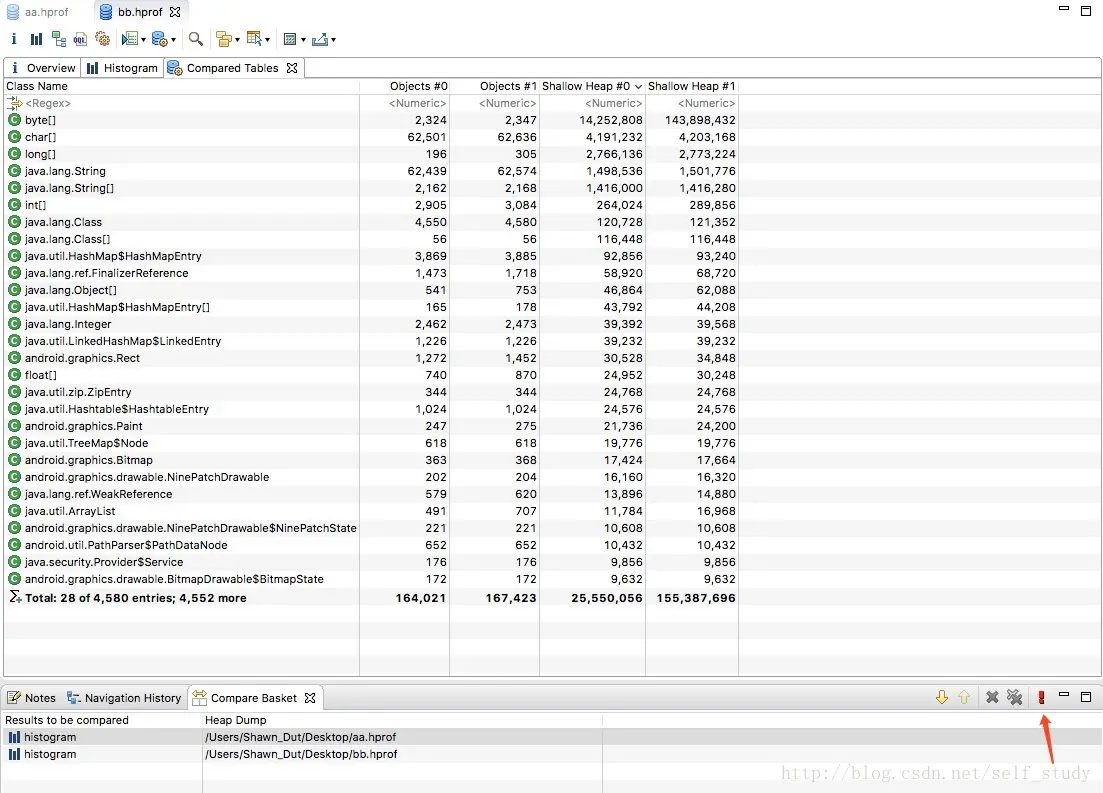Image resolution: width=1103 pixels, height=793 pixels.
Task: Open the Navigation History tab
Action: (124, 698)
